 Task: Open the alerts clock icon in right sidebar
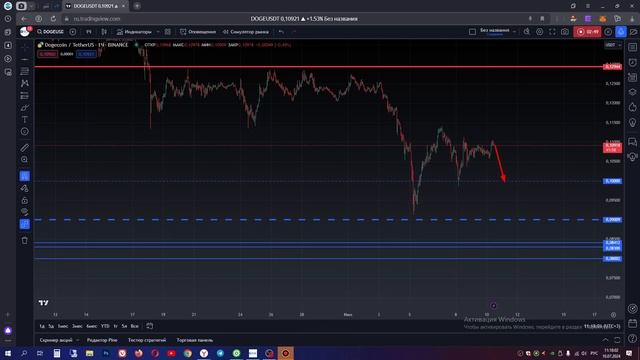tap(633, 62)
